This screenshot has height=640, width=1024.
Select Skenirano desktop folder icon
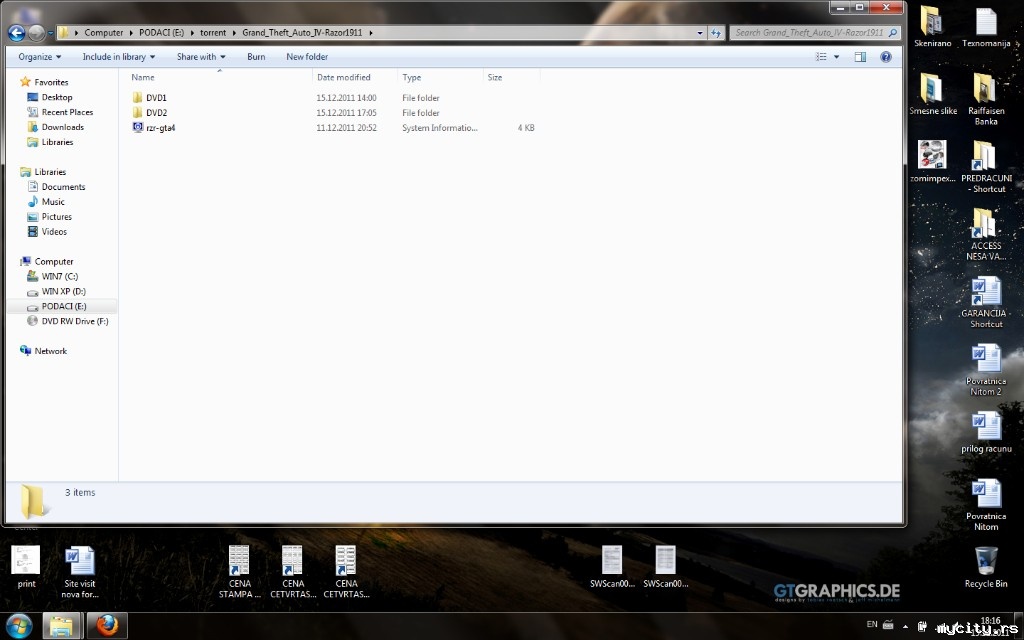tap(933, 27)
